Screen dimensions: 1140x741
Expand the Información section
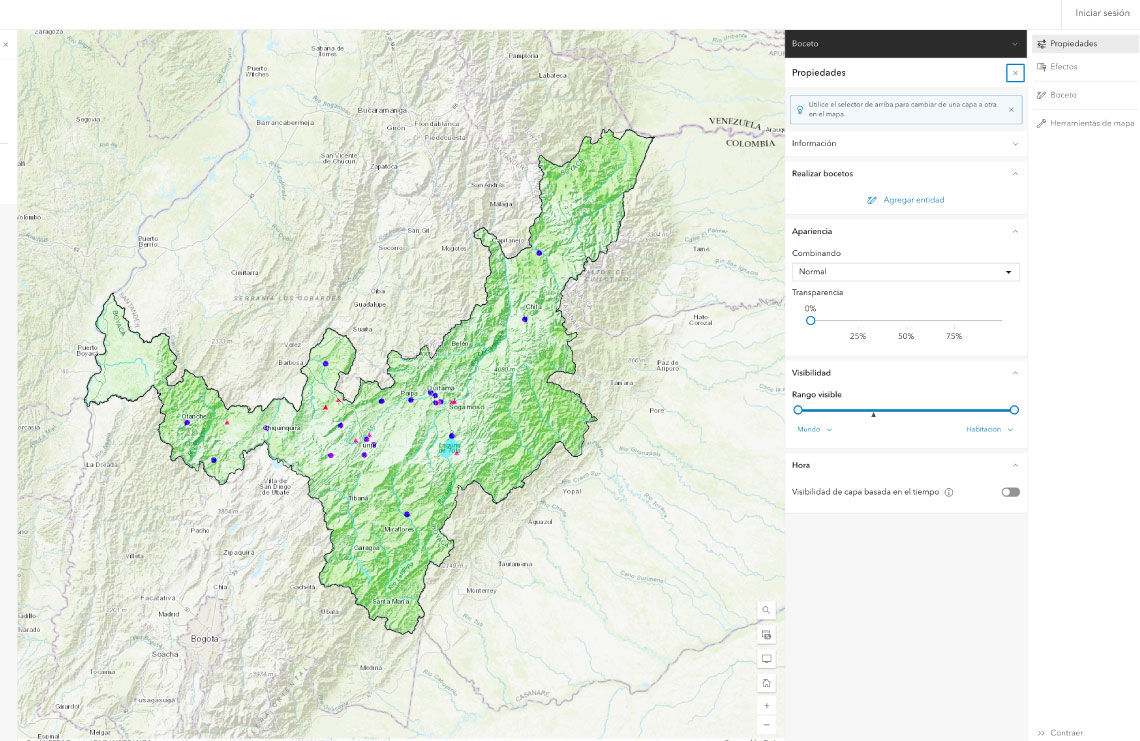point(905,144)
